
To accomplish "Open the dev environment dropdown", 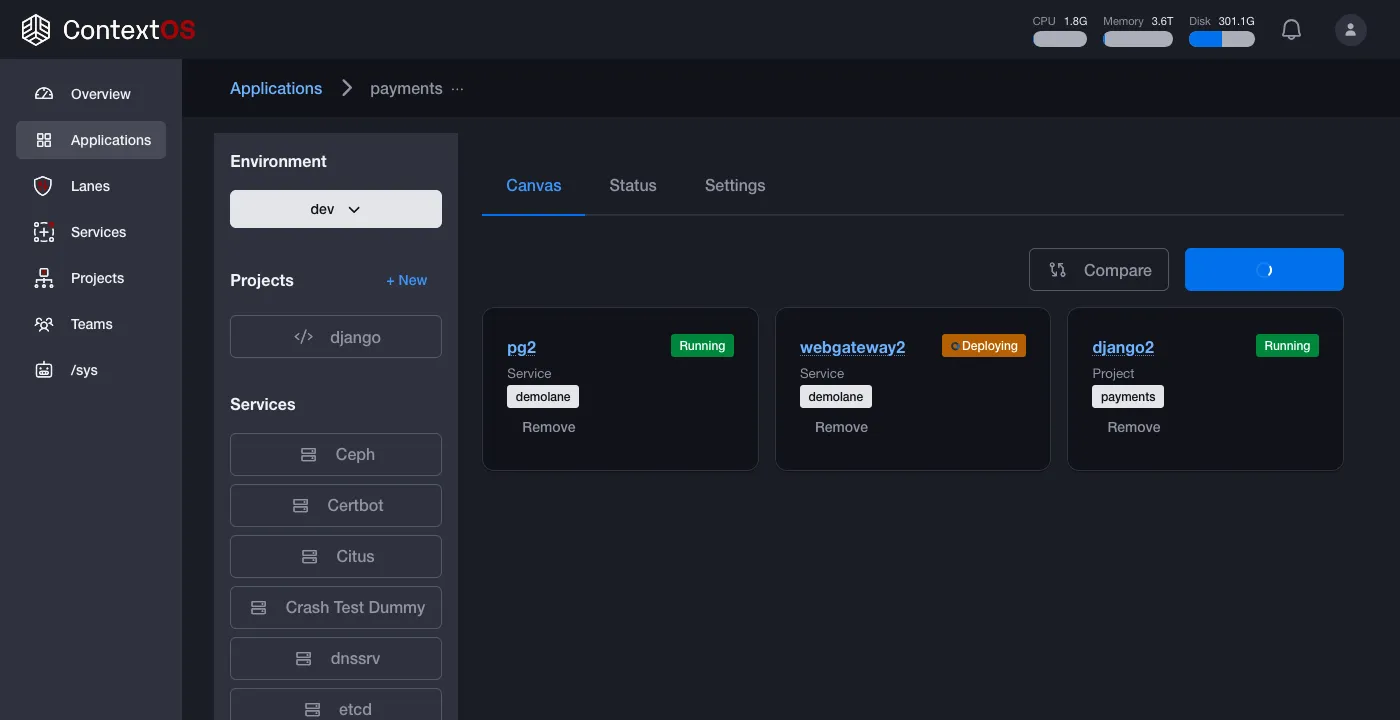I will [x=336, y=209].
